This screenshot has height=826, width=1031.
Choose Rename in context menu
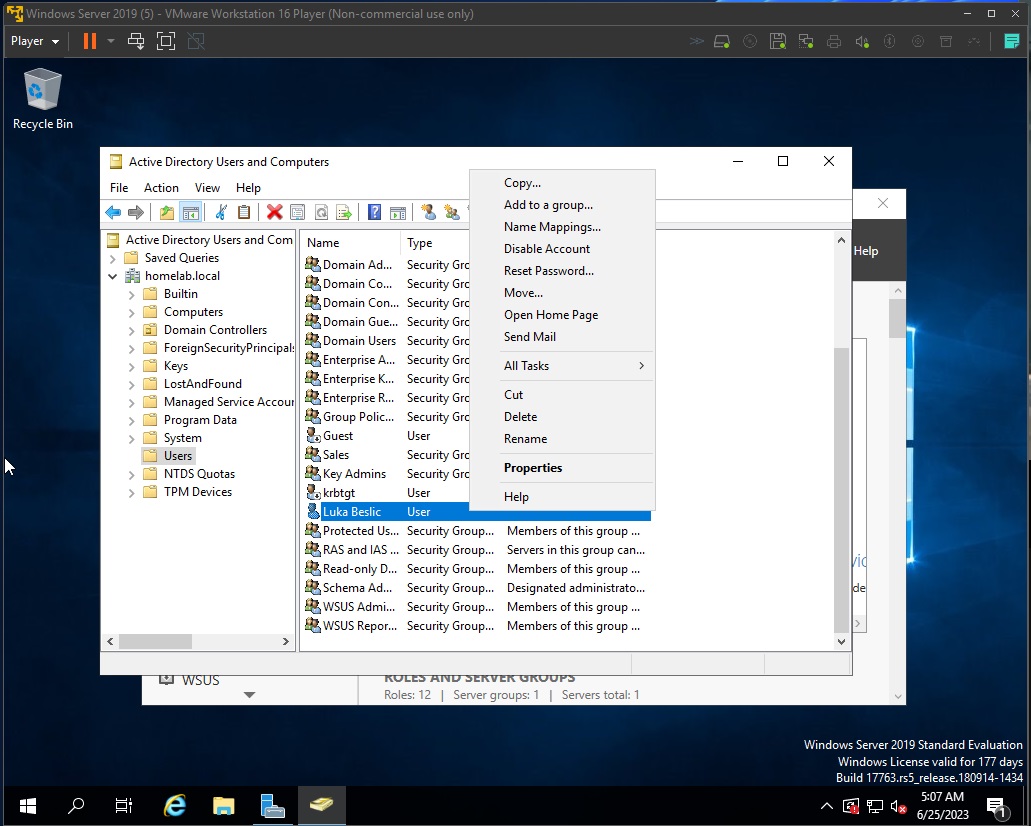[563, 439]
